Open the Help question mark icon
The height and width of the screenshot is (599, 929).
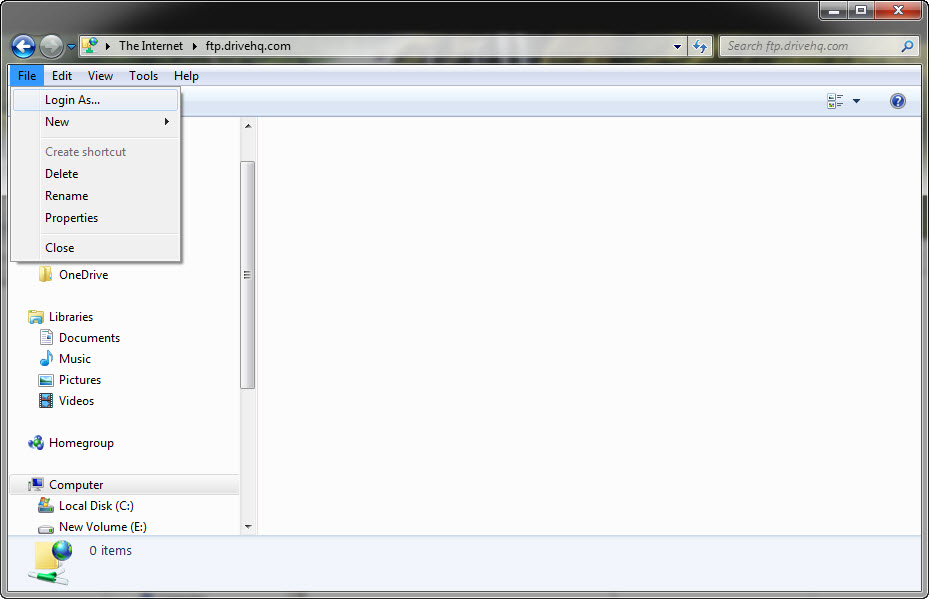point(897,101)
